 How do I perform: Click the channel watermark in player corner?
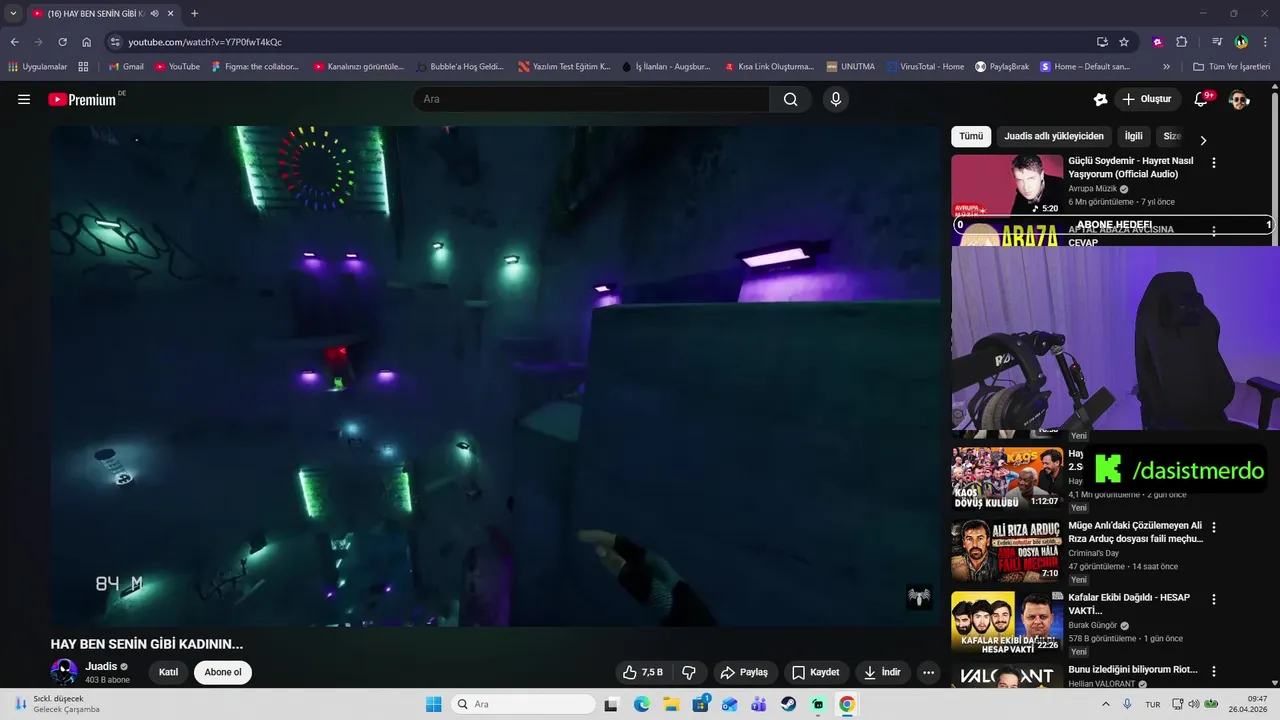[x=919, y=597]
